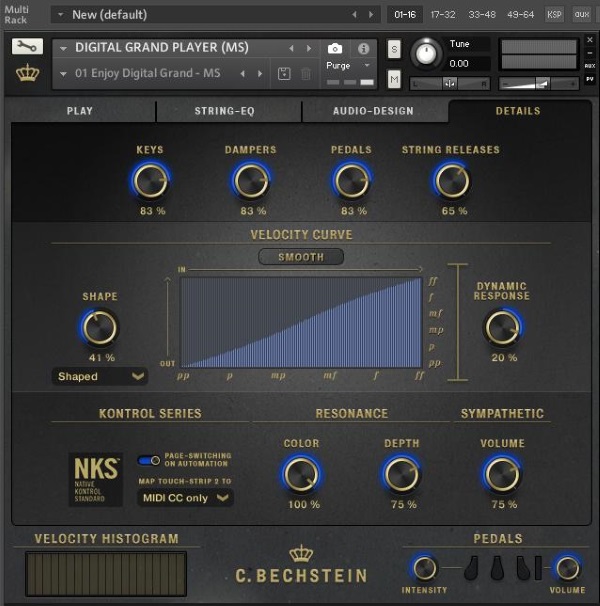Go to previous instrument arrow next to DIGITAL GRAND PLAYER
The image size is (600, 606).
291,48
